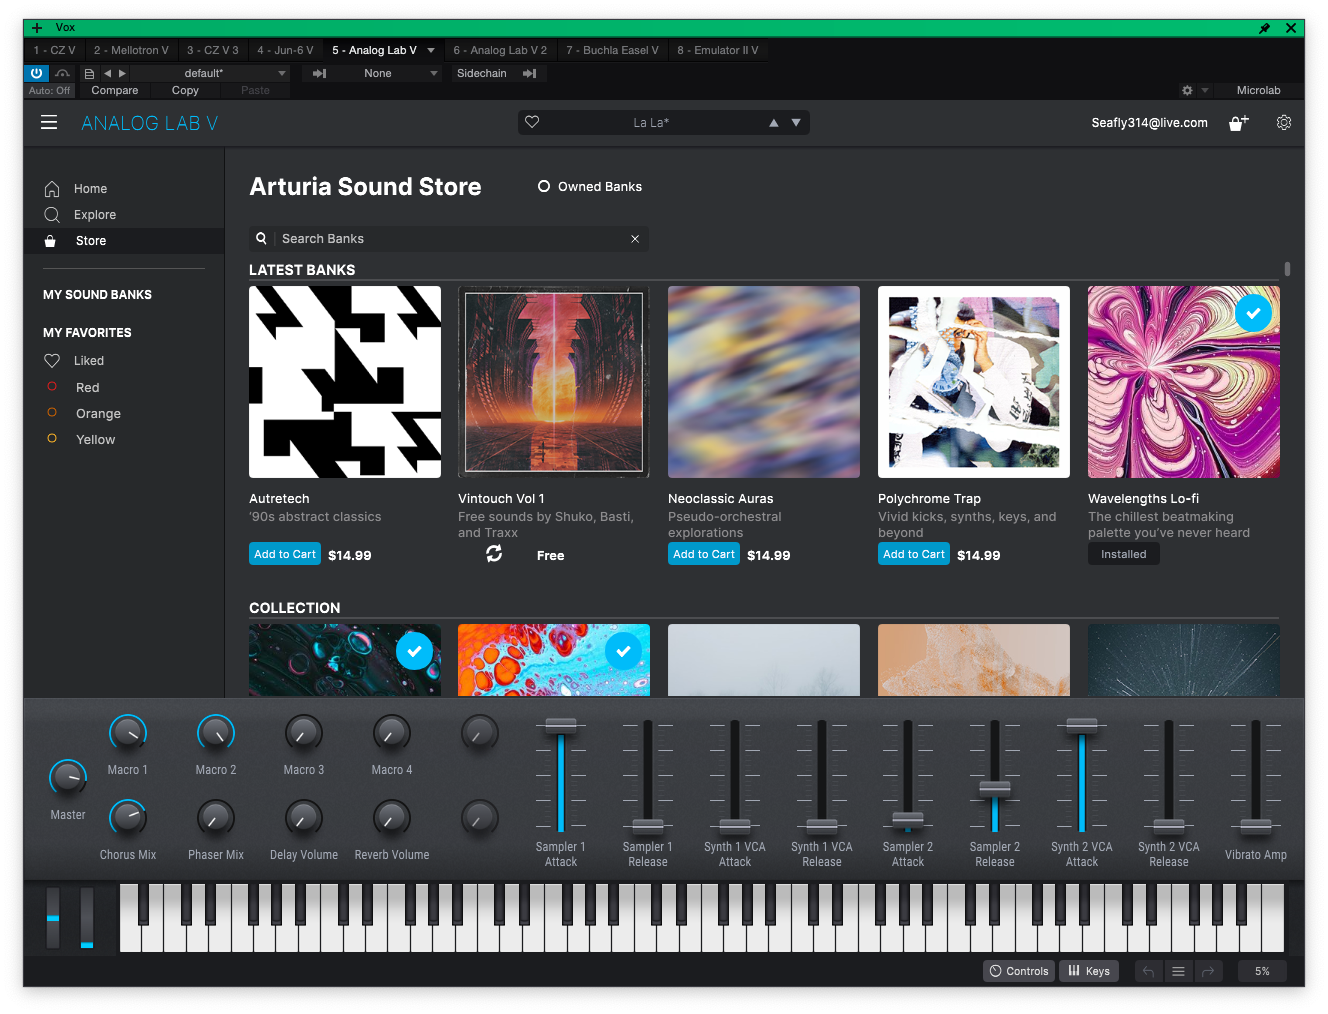Screen dimensions: 1328x1014
Task: Click the Compare button
Action: tap(115, 90)
